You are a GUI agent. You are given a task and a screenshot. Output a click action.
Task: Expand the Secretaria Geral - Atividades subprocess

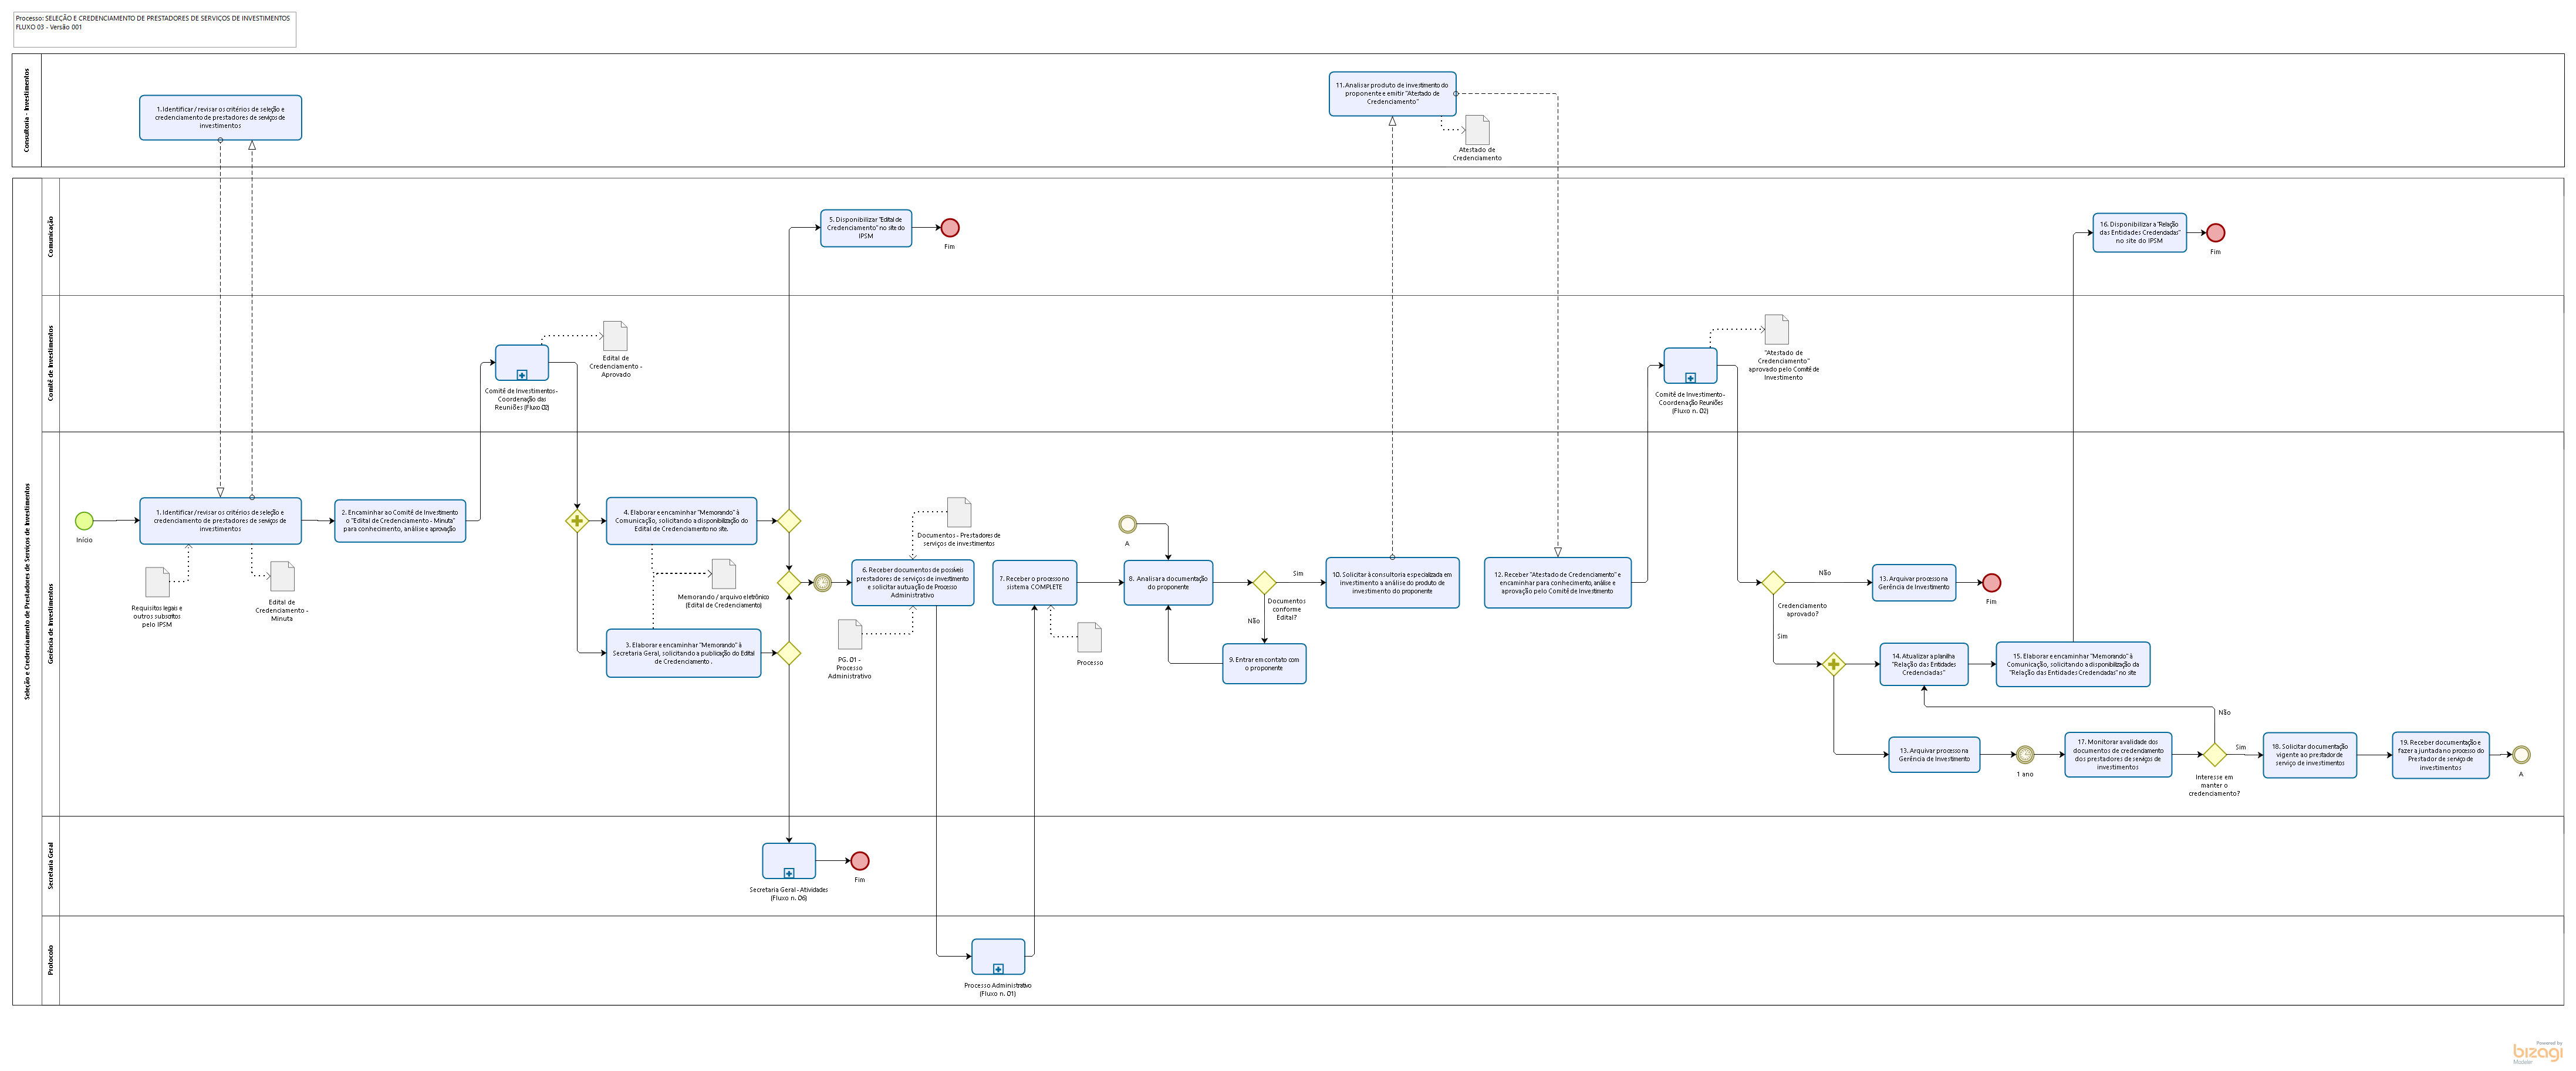789,873
